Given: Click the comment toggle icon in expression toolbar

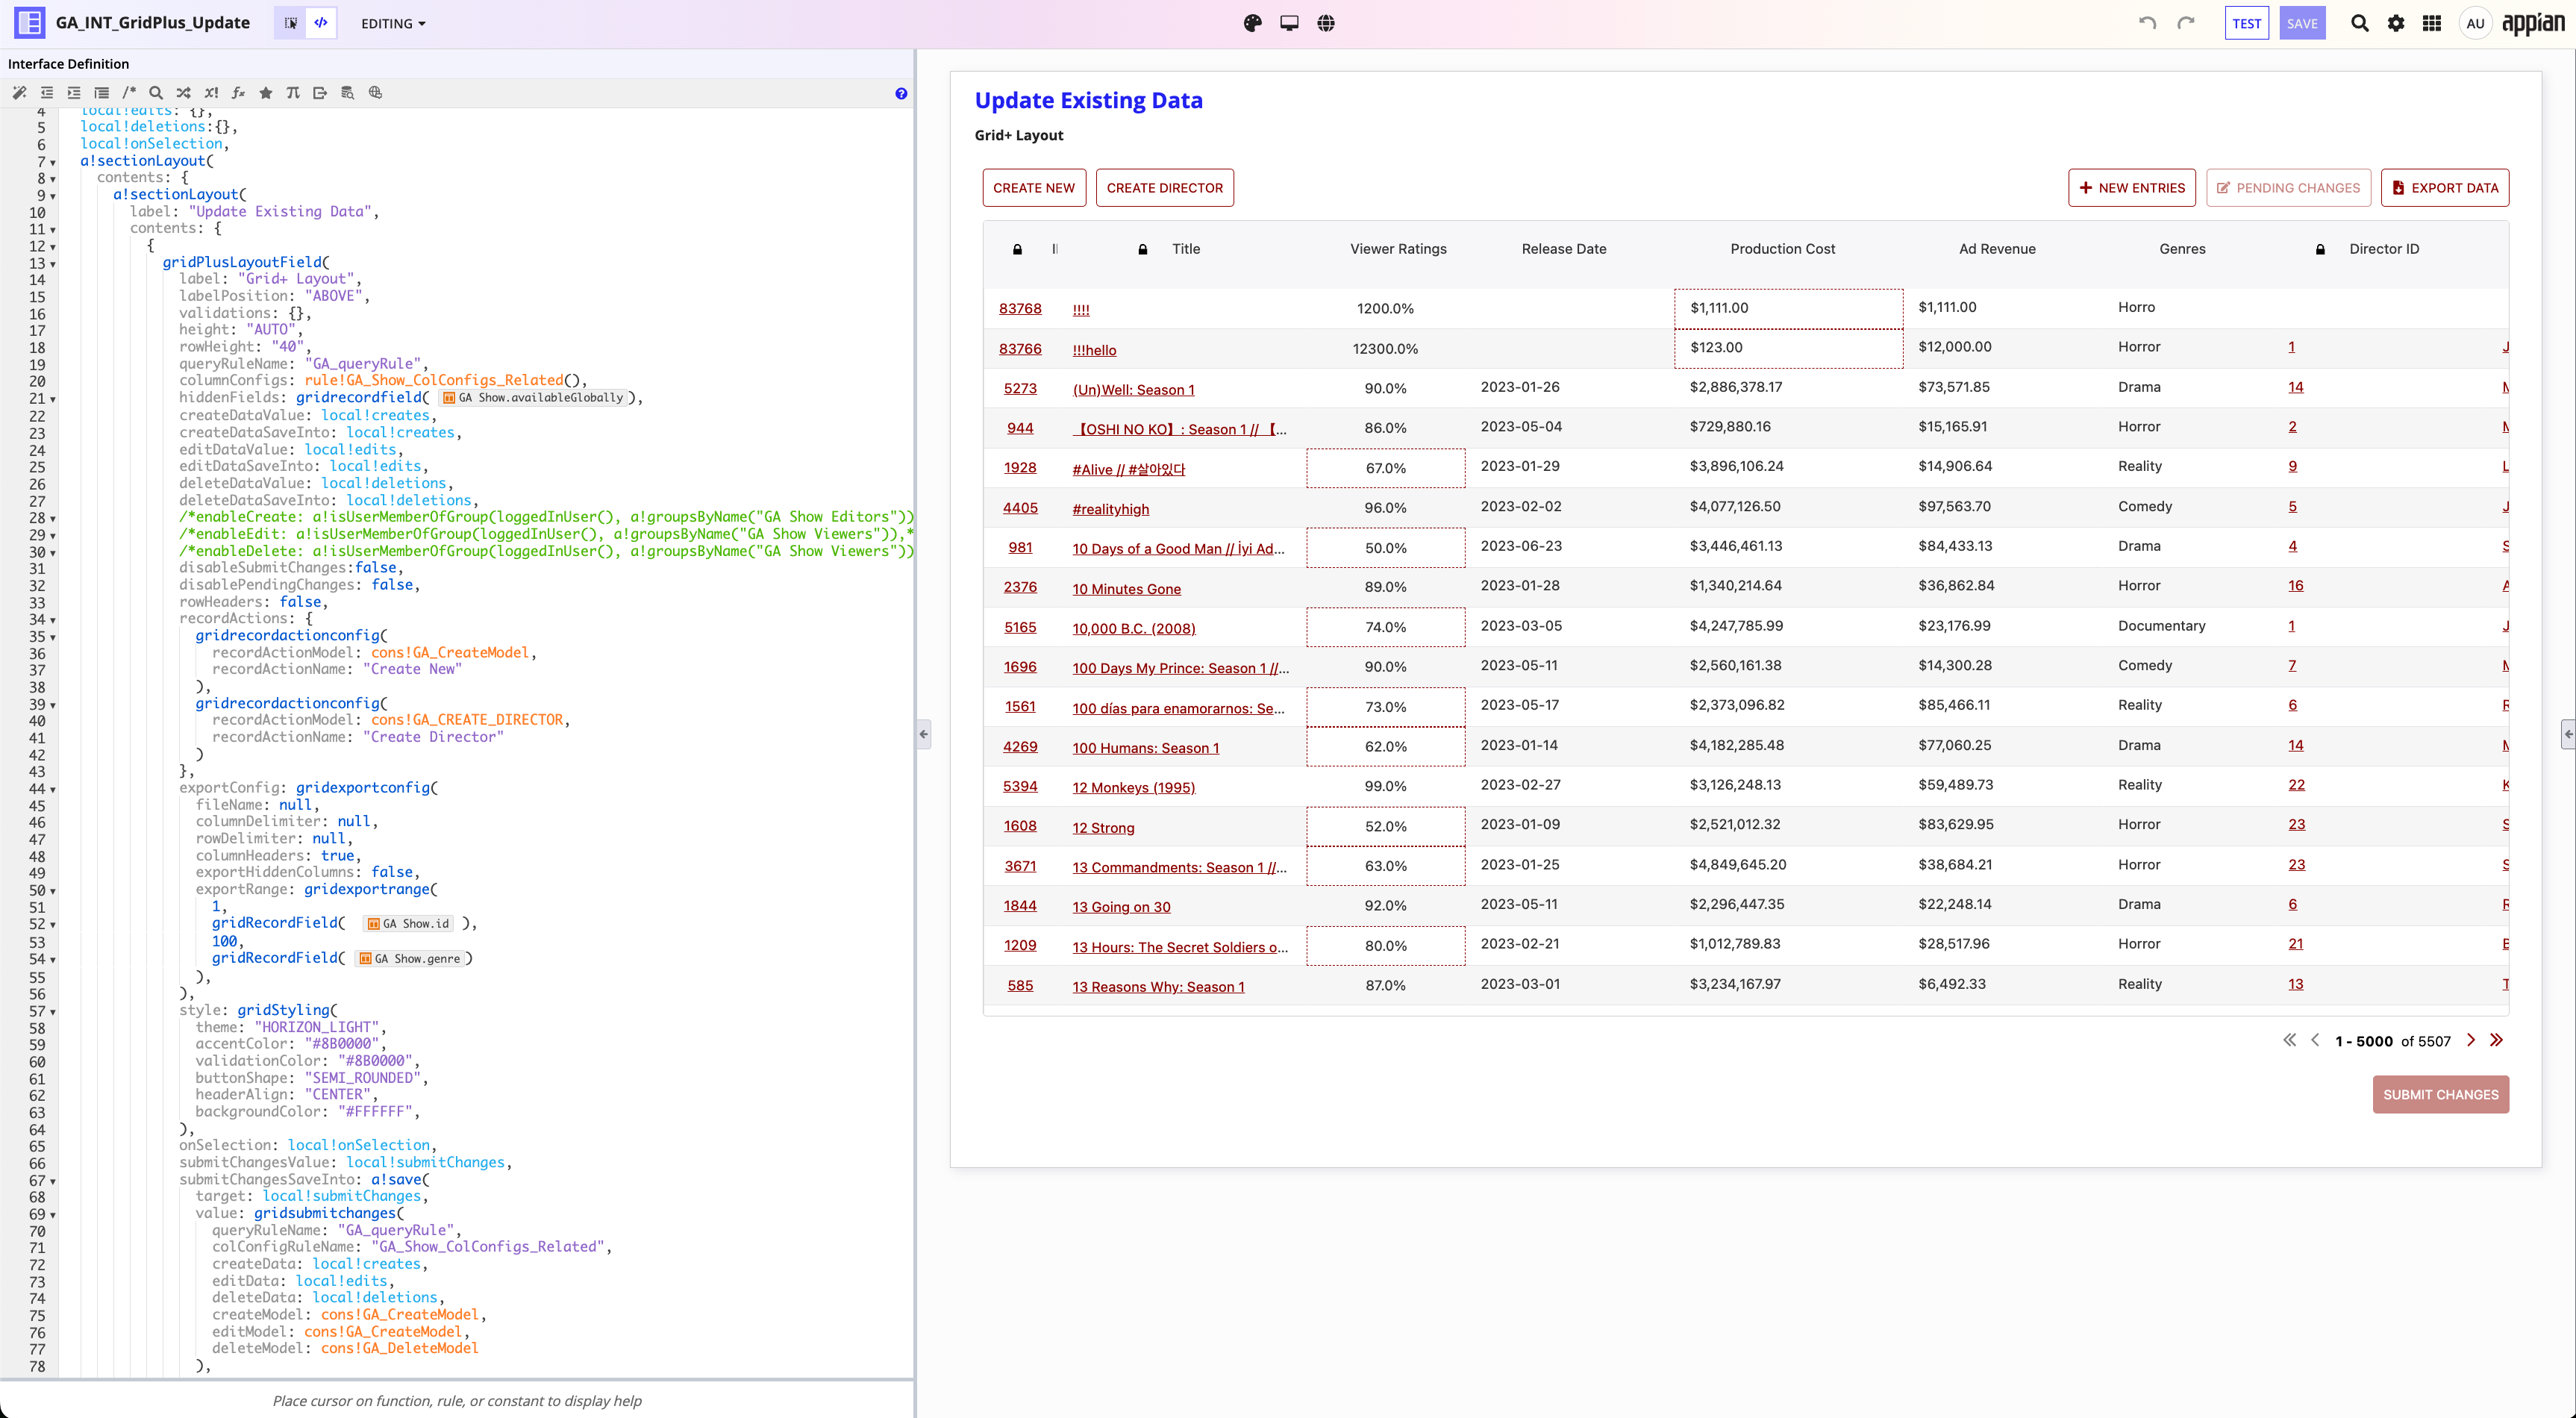Looking at the screenshot, I should click(129, 93).
